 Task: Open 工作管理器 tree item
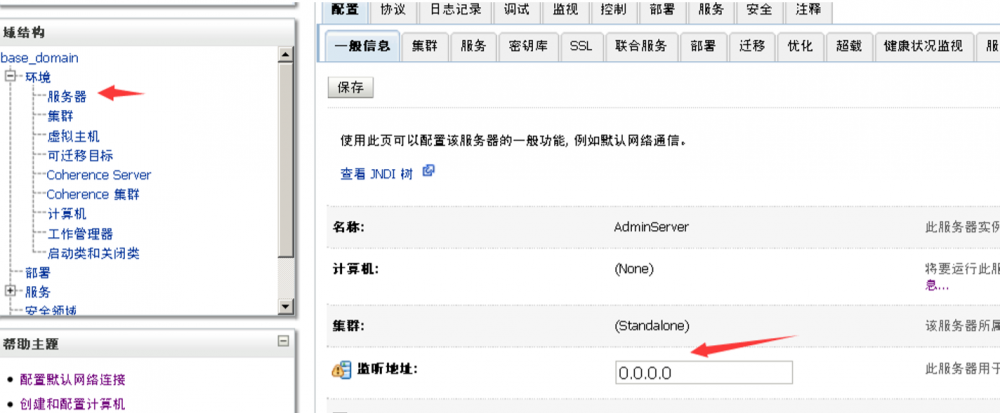coord(80,234)
